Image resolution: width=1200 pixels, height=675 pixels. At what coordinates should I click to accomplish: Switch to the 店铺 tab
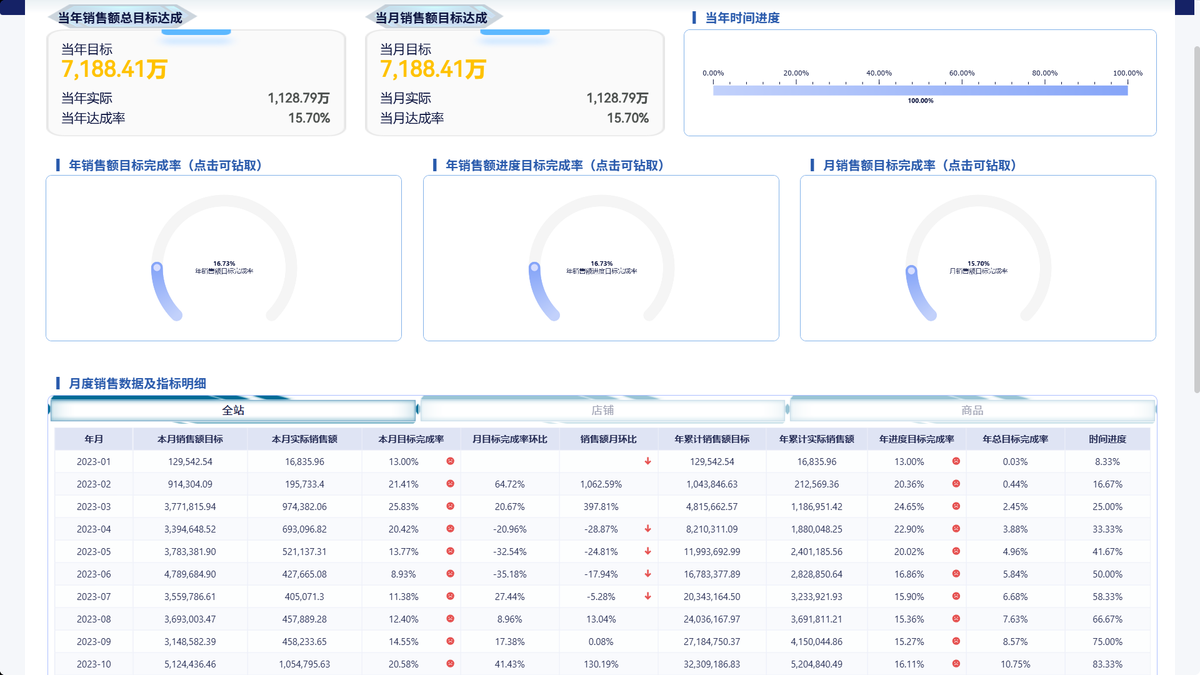(603, 411)
